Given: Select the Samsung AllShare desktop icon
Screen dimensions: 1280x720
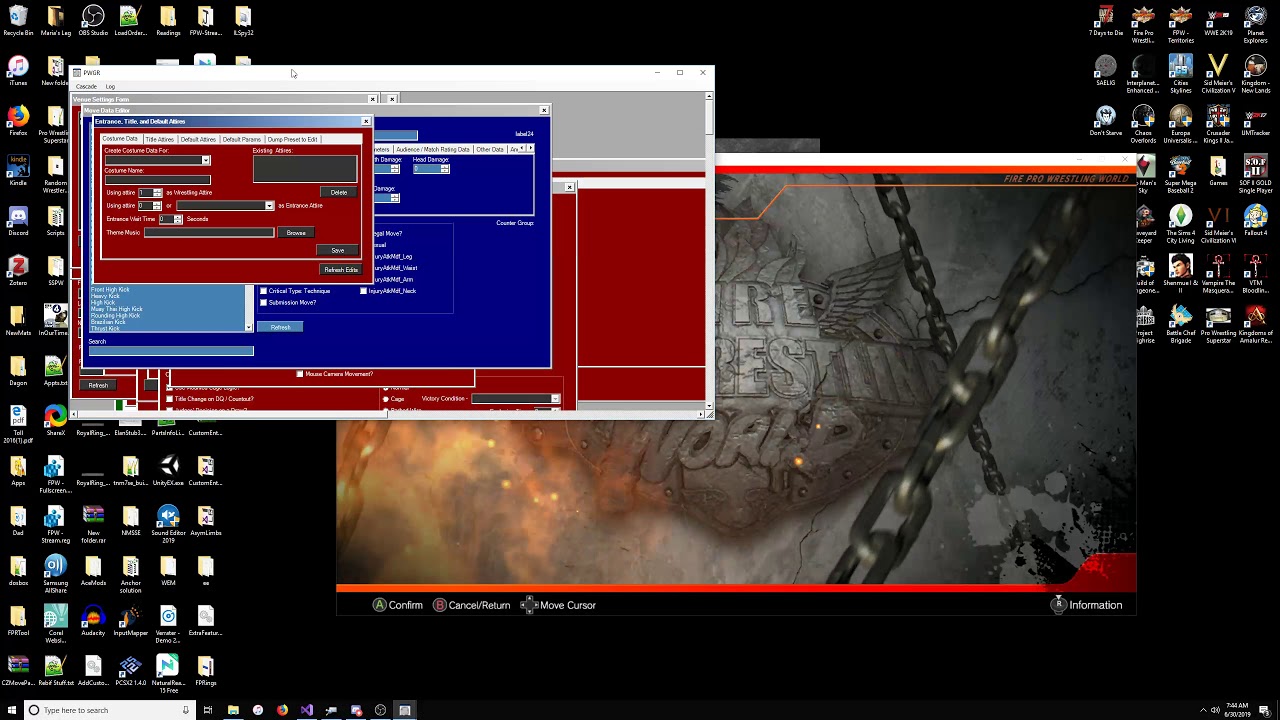Looking at the screenshot, I should click(x=55, y=575).
